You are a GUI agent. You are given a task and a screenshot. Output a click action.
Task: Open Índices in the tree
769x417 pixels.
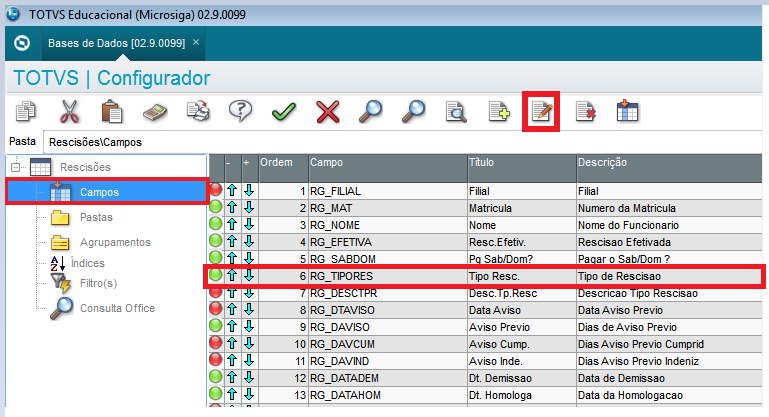tap(88, 263)
